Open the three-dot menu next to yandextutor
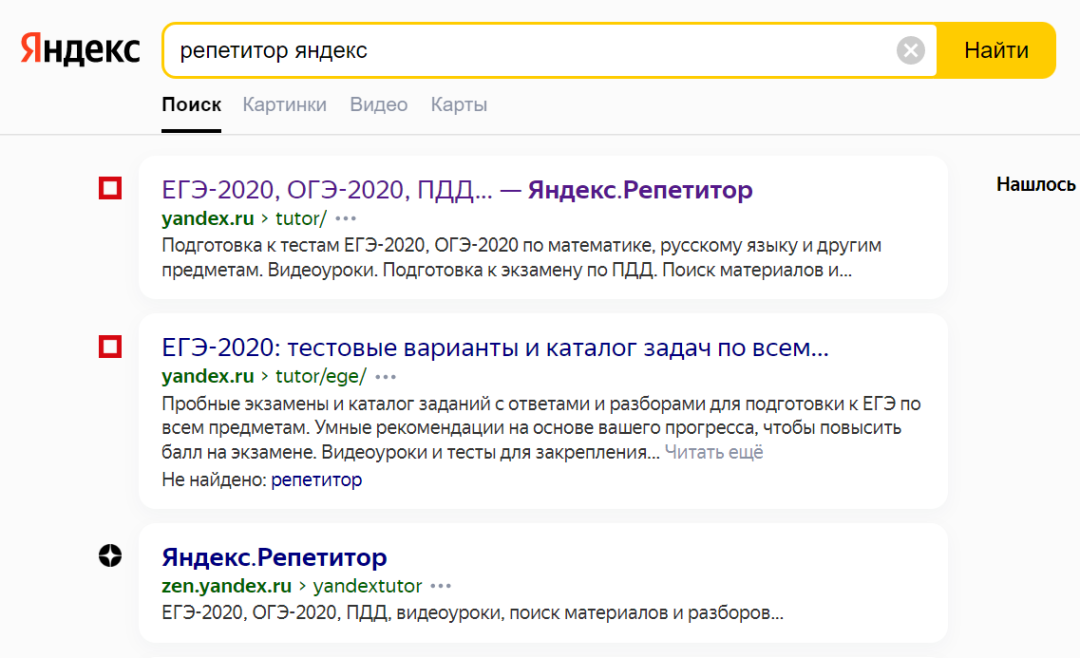Image resolution: width=1080 pixels, height=658 pixels. (x=441, y=586)
